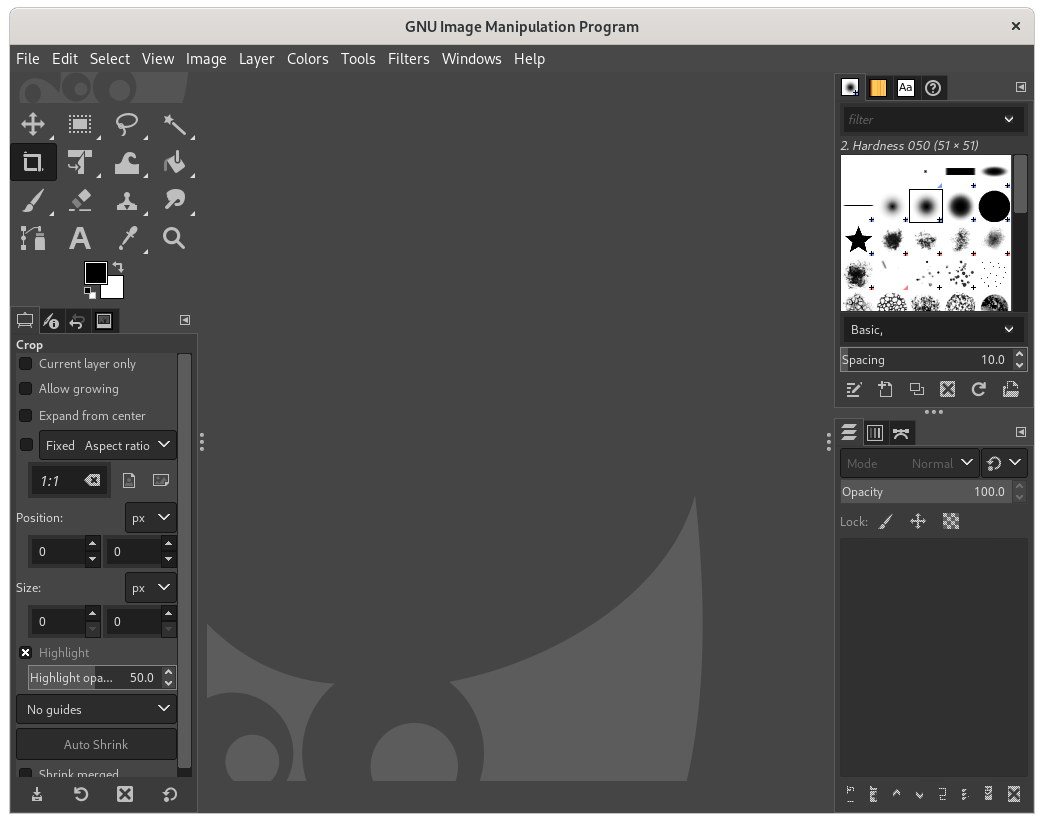1044x823 pixels.
Task: Toggle the Fixed aspect ratio checkbox
Action: [x=26, y=445]
